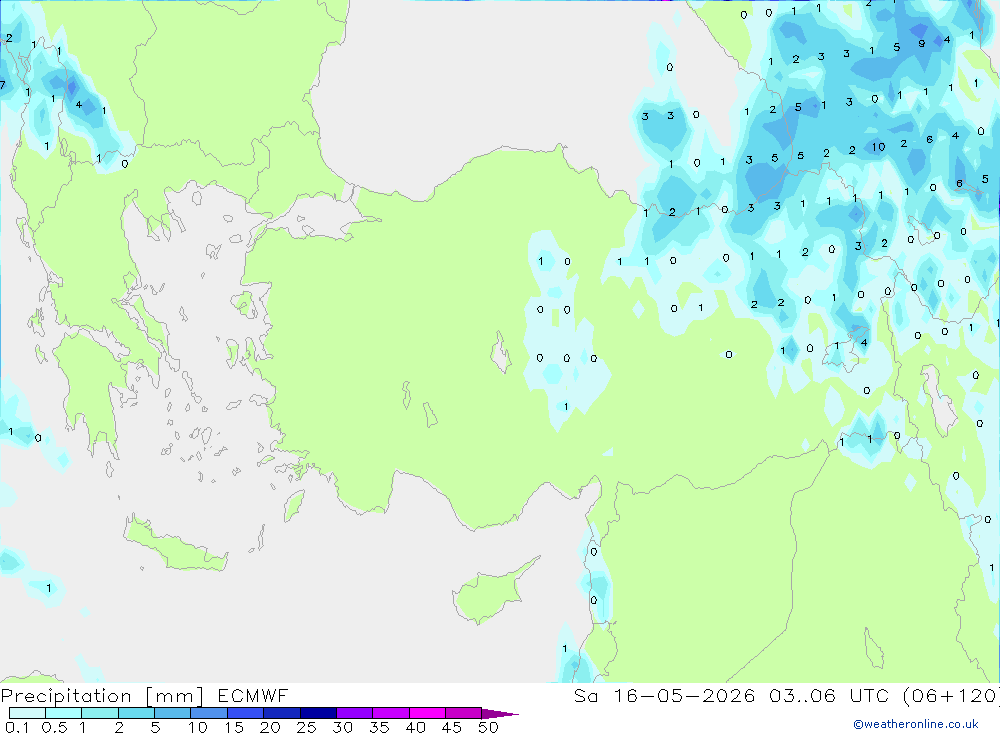Screen dimensions: 1000x733
Task: Click the 'Sa 16-05-2026' date text
Action: pos(665,696)
